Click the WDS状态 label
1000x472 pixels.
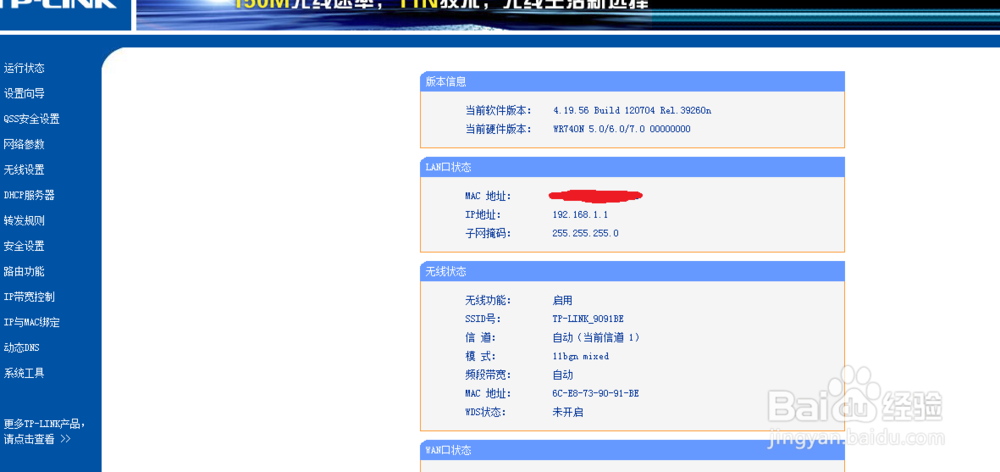coord(485,413)
